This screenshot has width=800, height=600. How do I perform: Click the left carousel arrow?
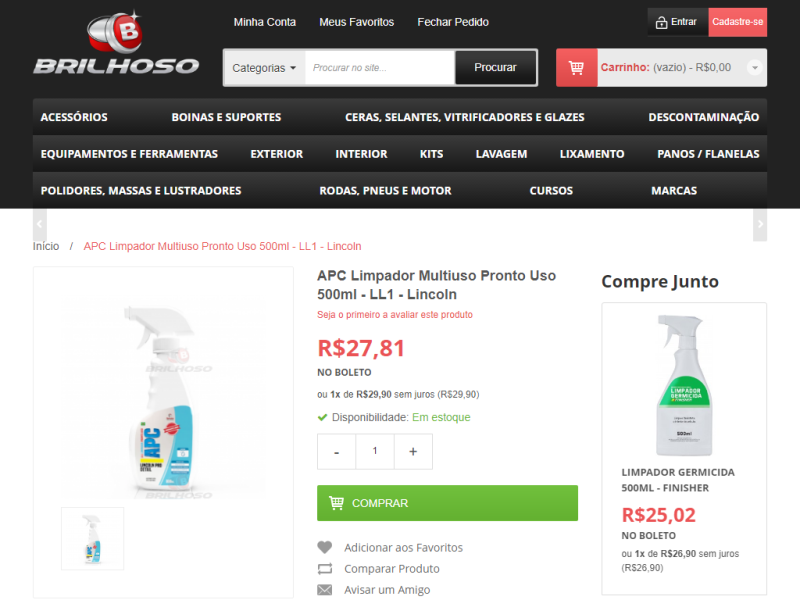[x=40, y=224]
